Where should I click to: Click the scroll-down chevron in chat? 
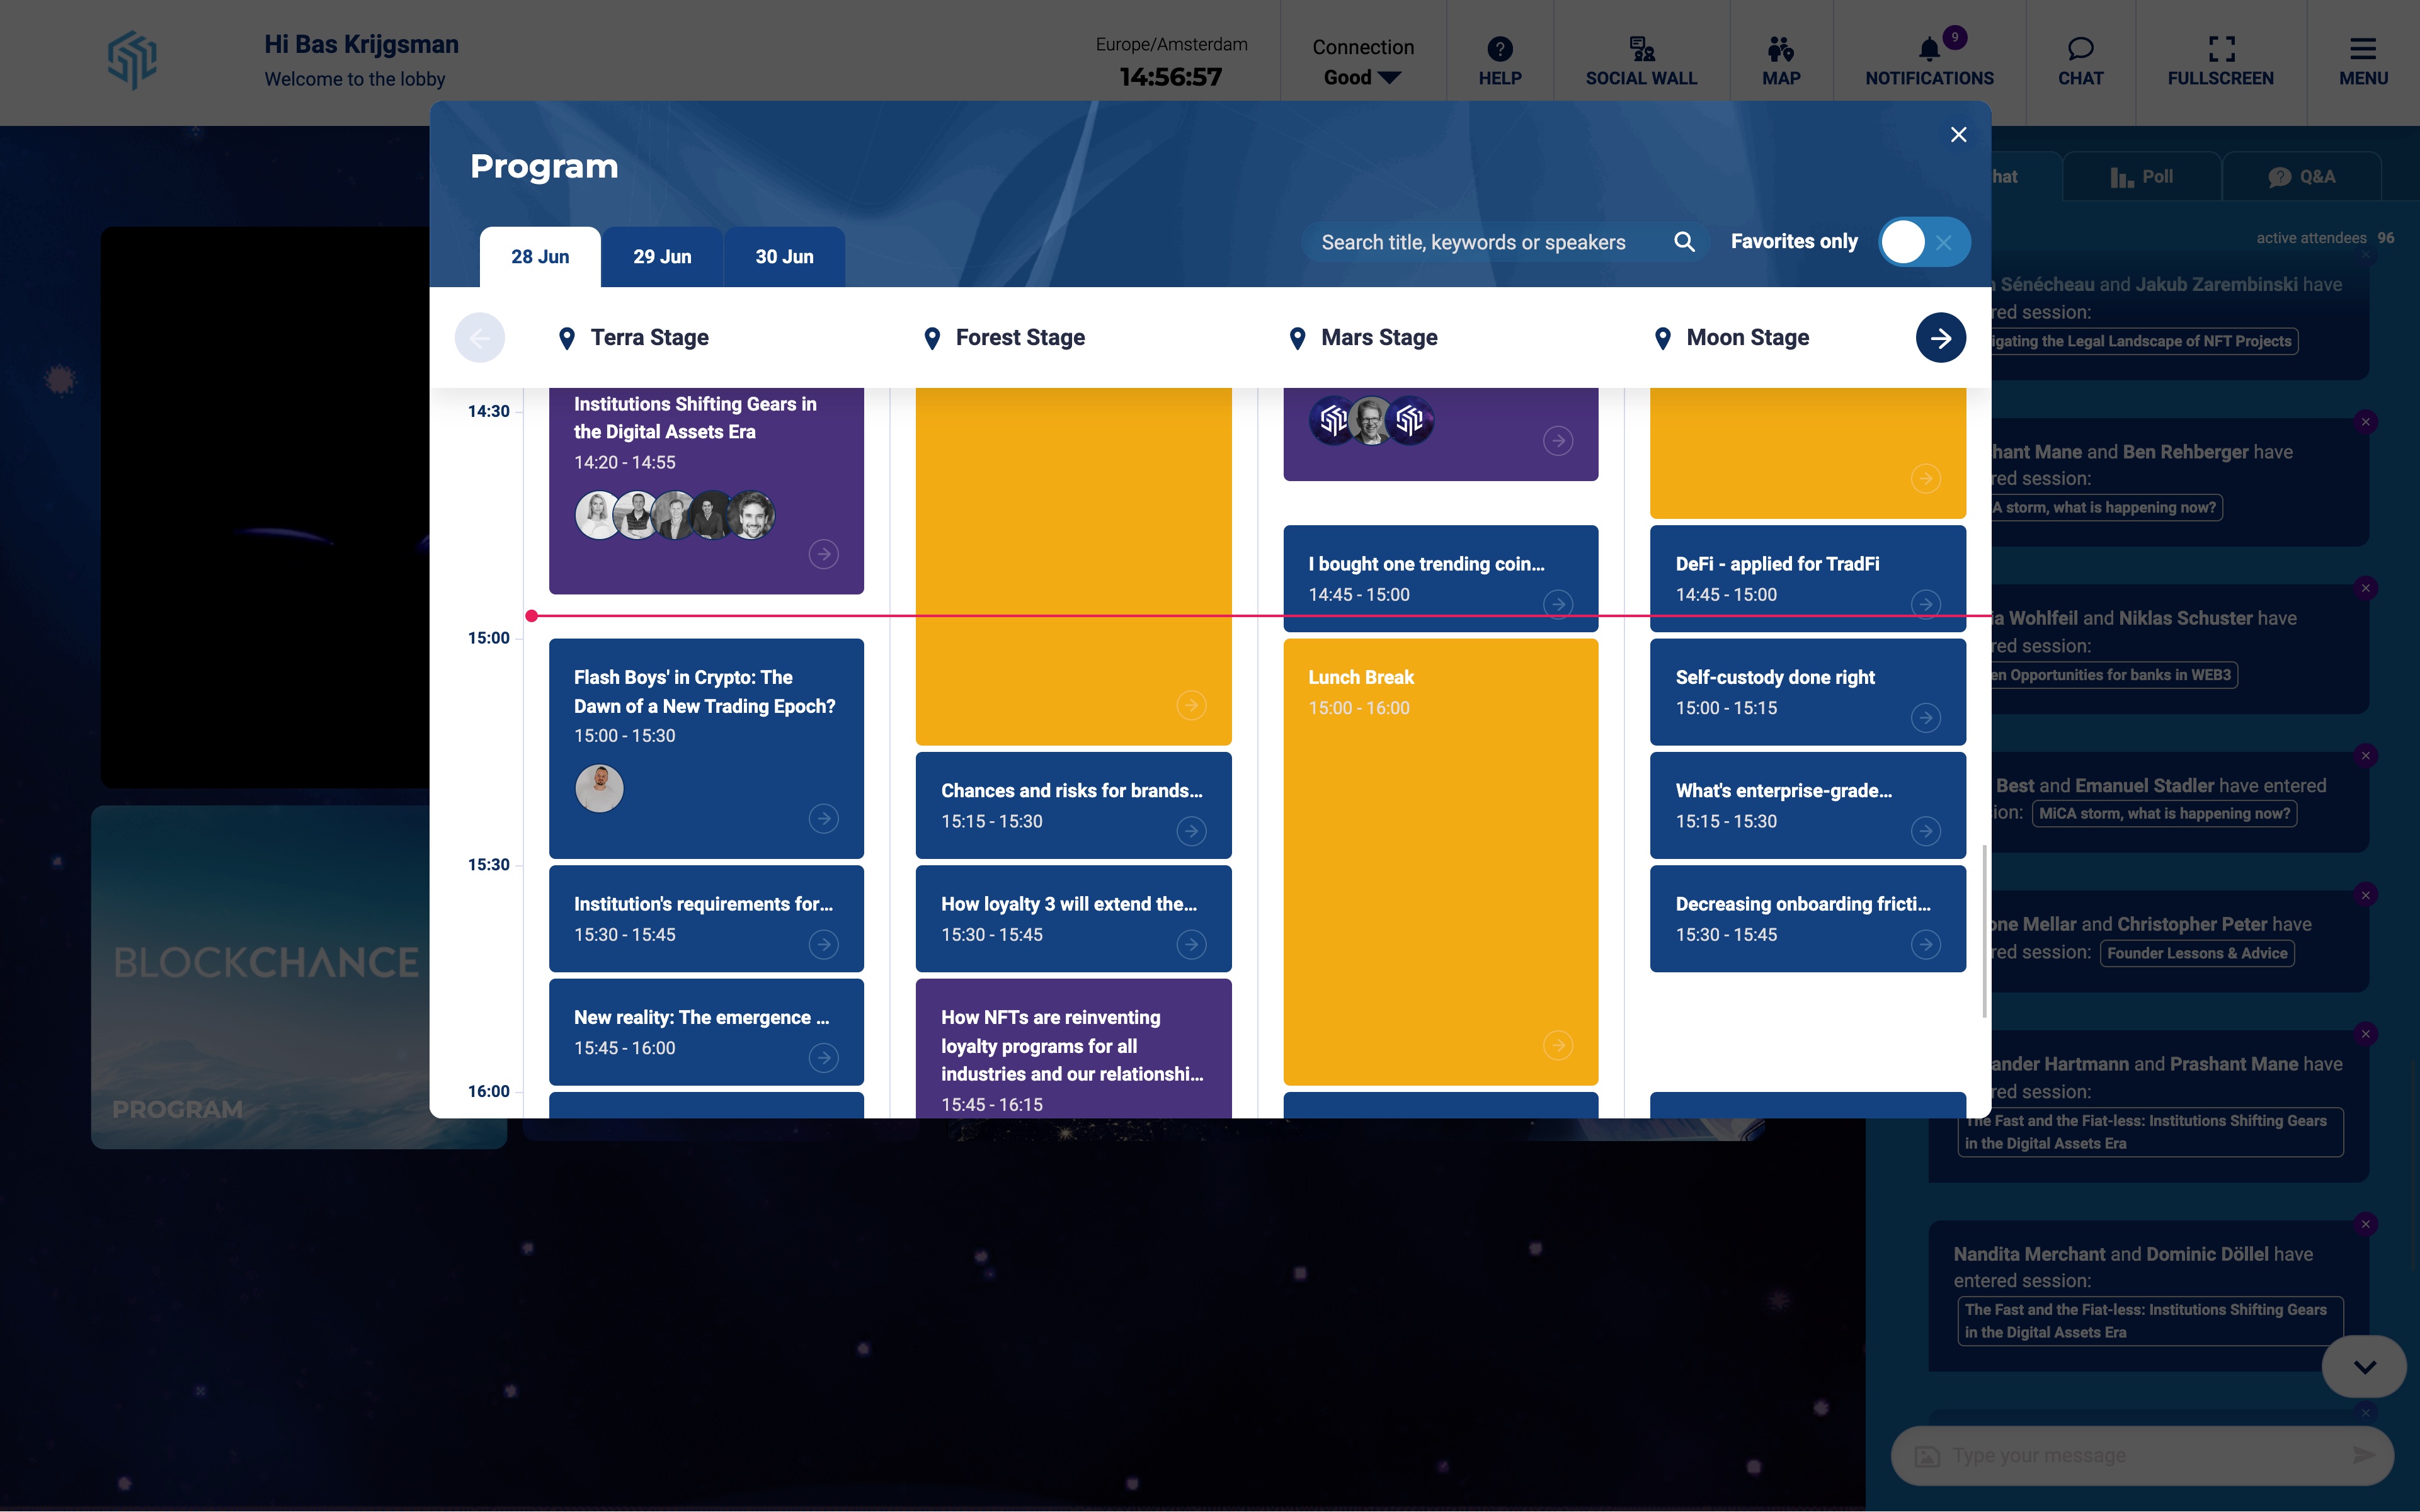[x=2364, y=1367]
